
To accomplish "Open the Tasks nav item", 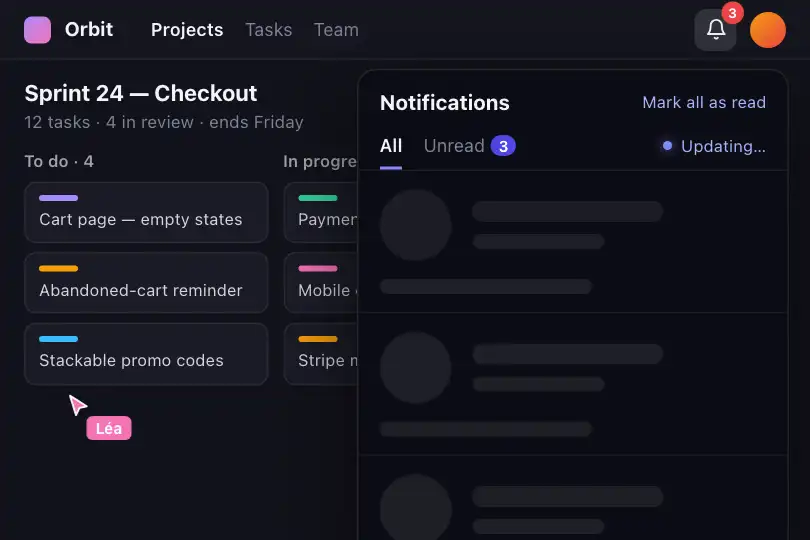I will click(269, 30).
